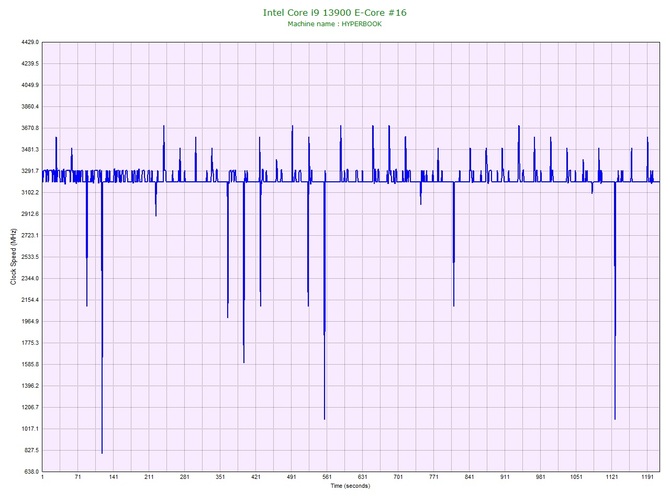
Task: Click the y-axis value "827.5"
Action: coord(31,450)
